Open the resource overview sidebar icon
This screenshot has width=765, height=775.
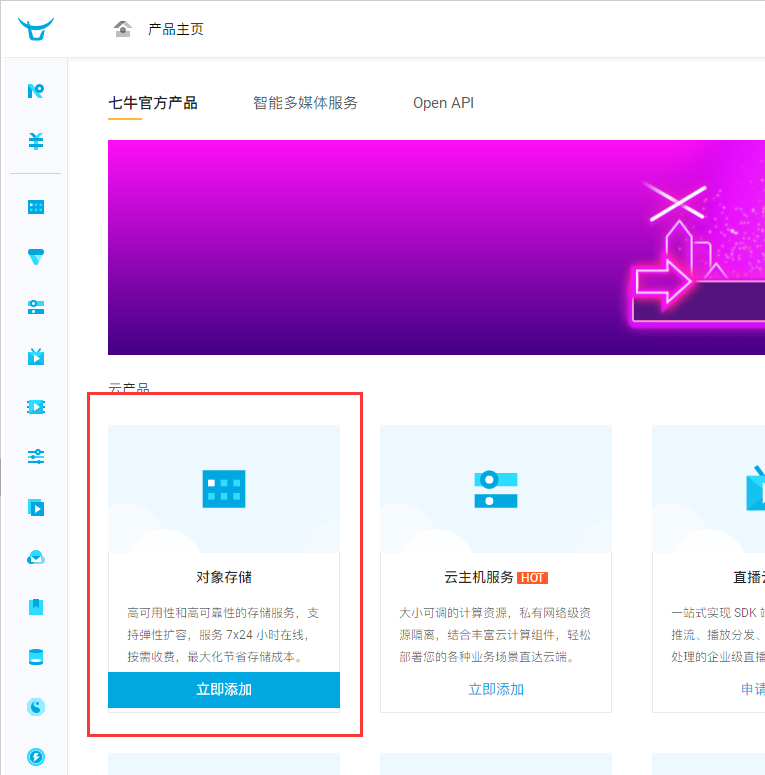36,91
